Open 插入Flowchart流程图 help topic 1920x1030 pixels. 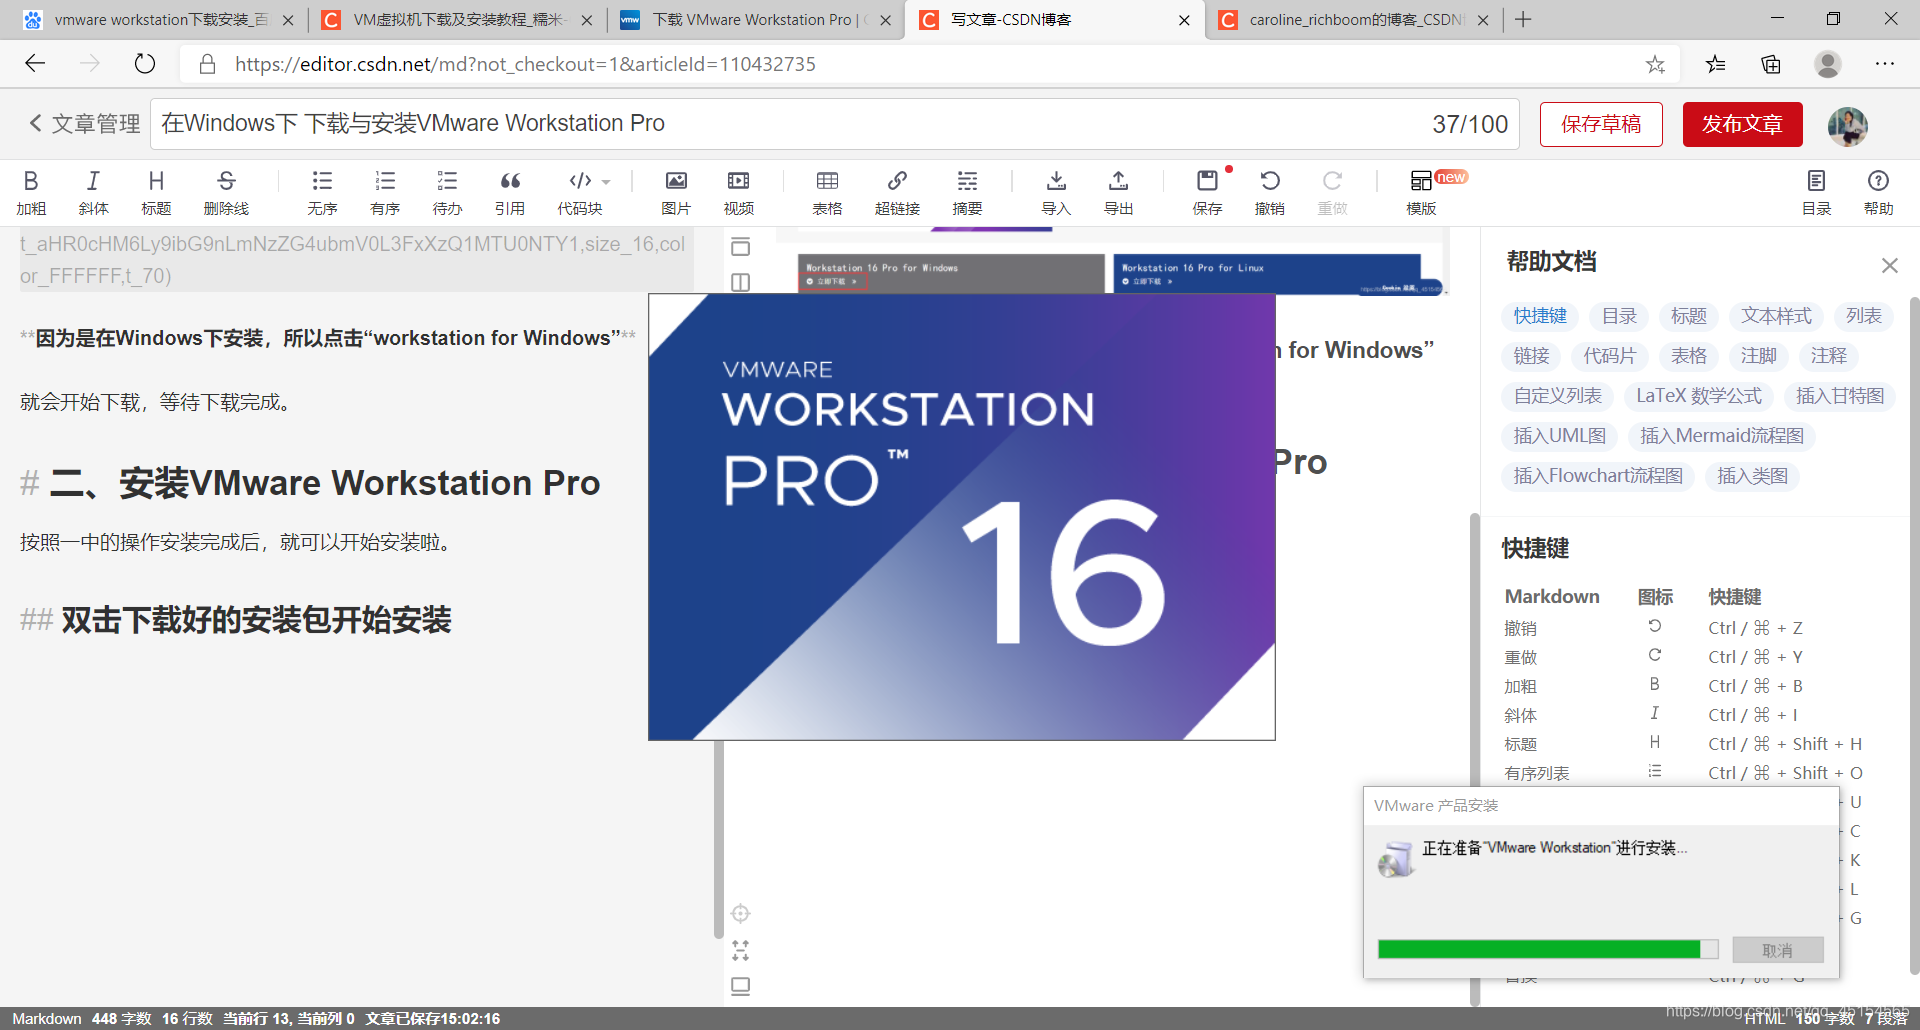[1597, 476]
